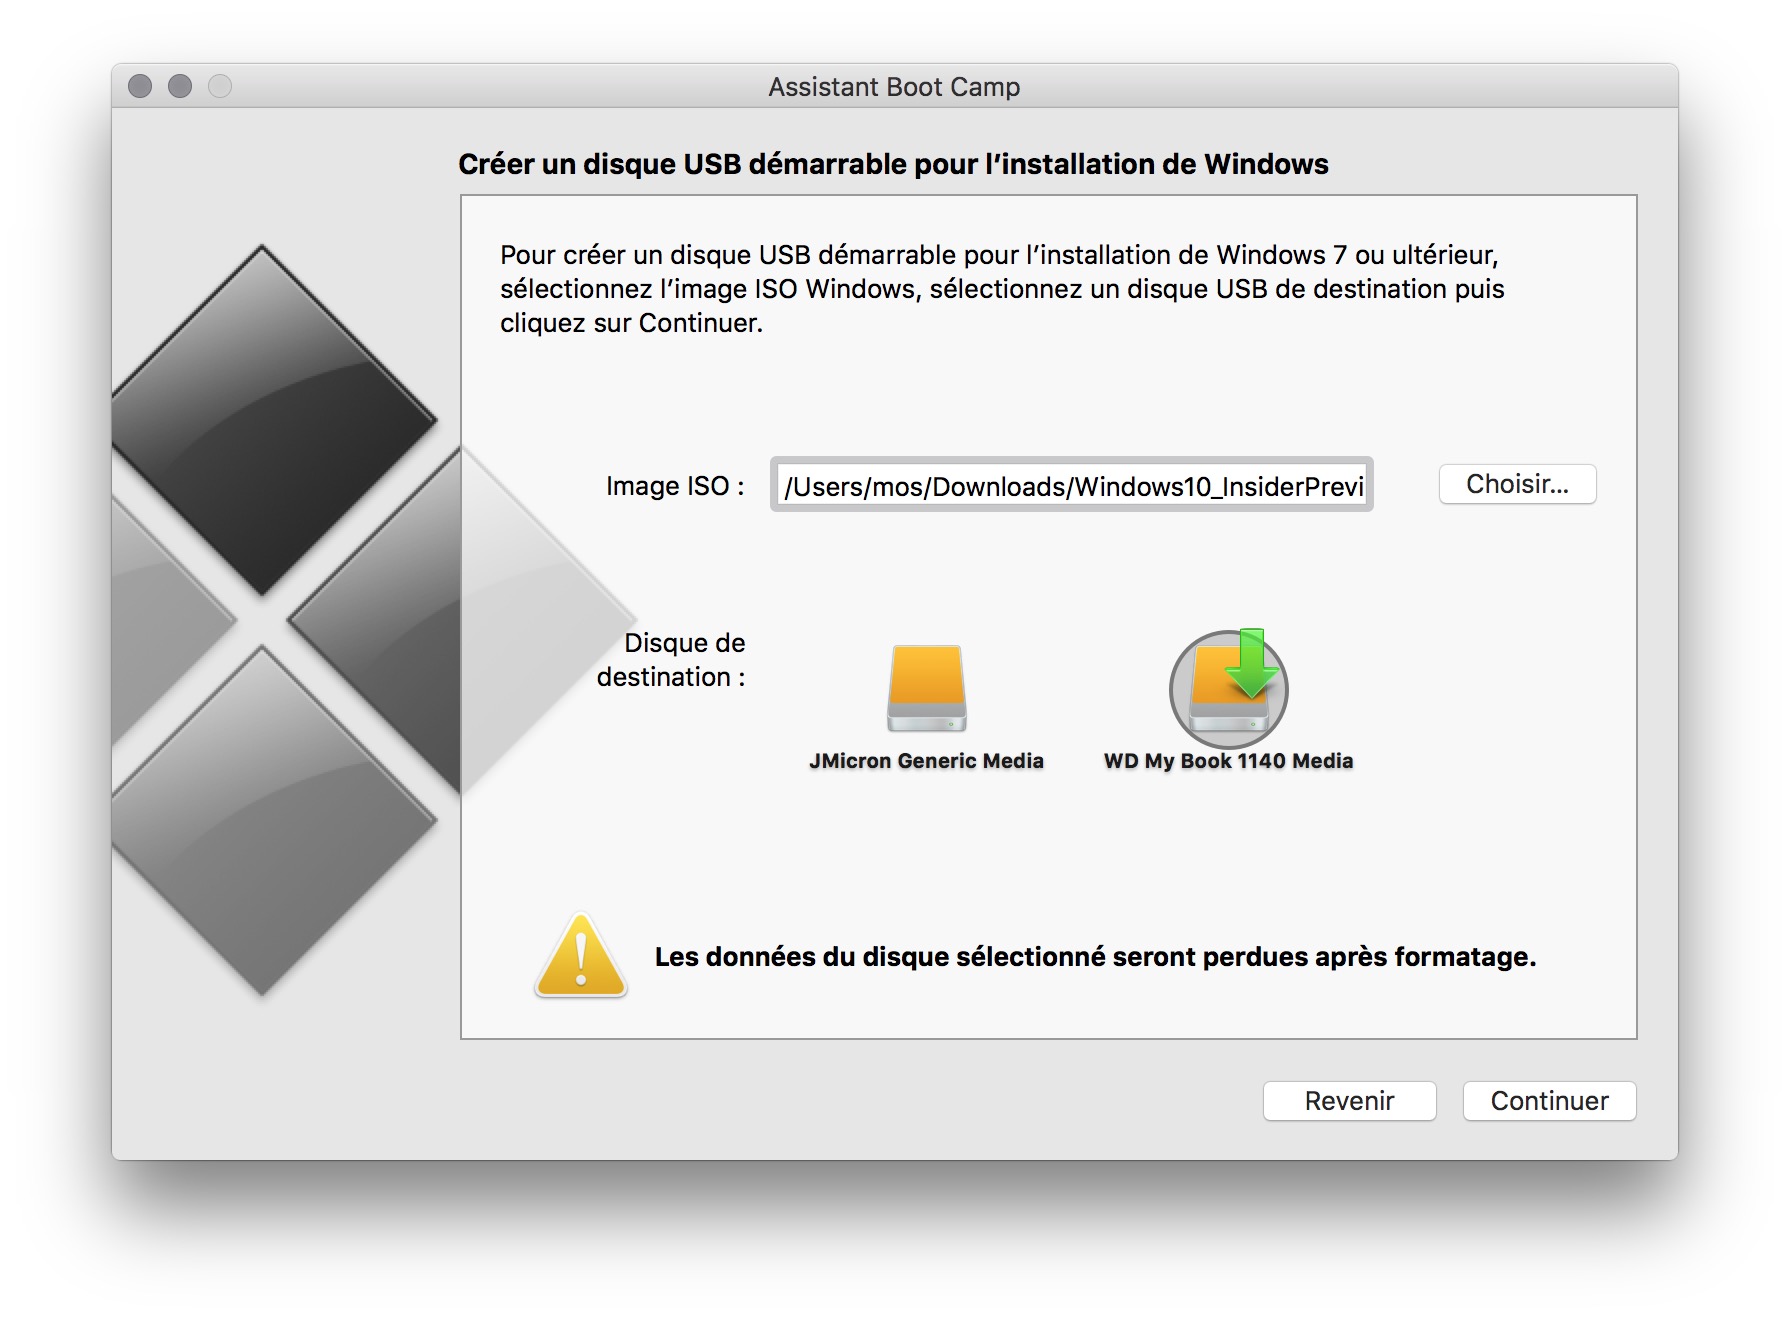This screenshot has height=1320, width=1790.
Task: Select the WD My Book 1140 Media disk
Action: (1228, 688)
